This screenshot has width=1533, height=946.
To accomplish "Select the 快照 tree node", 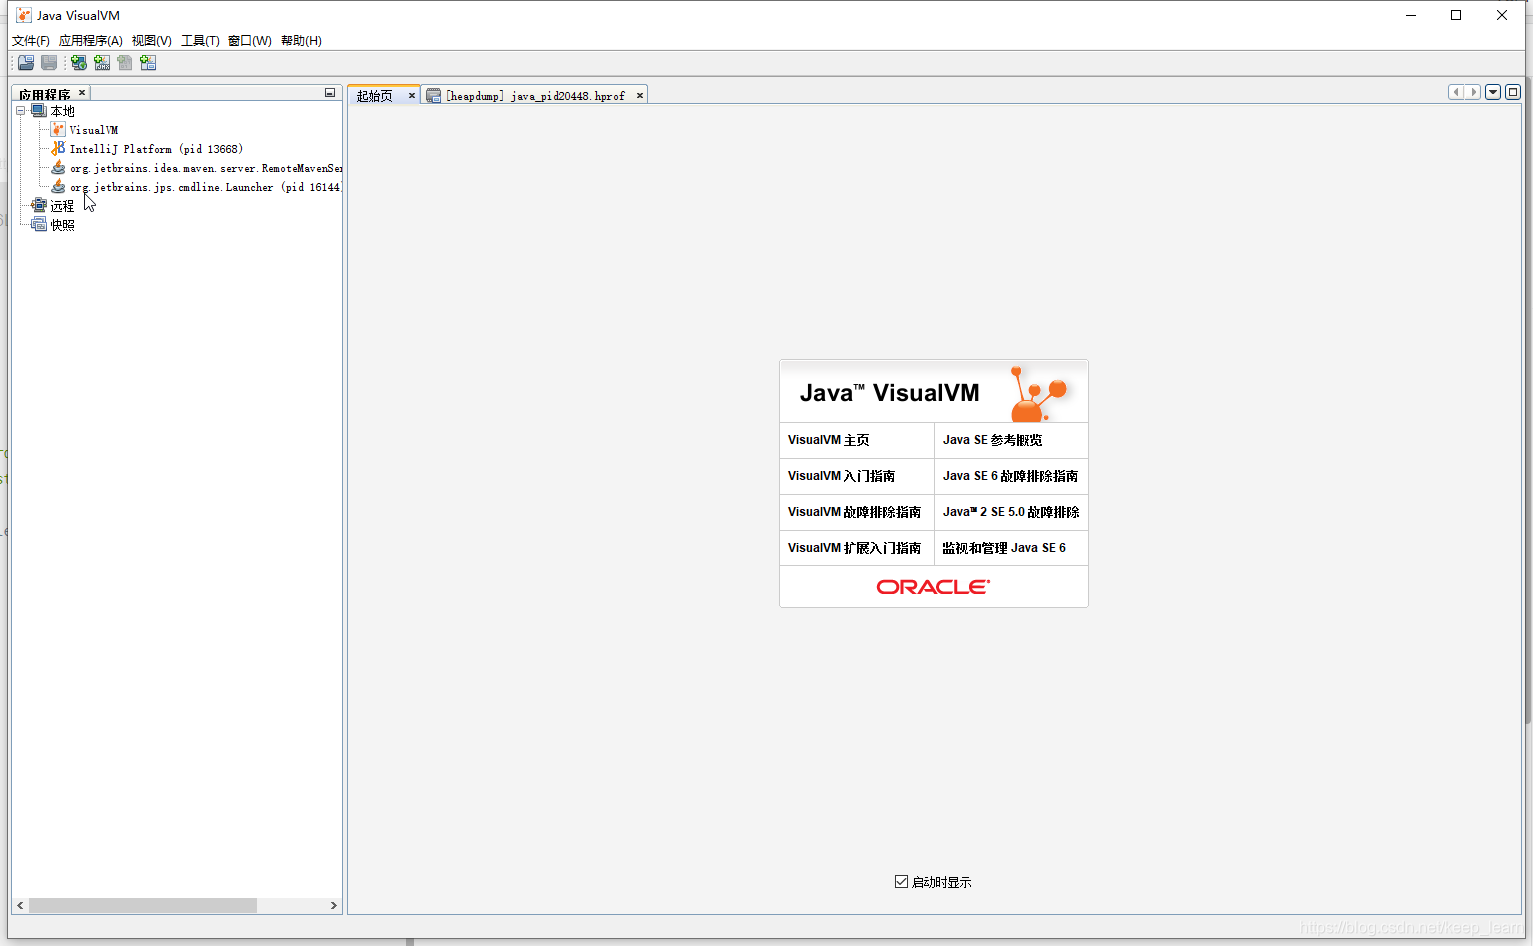I will click(x=63, y=225).
